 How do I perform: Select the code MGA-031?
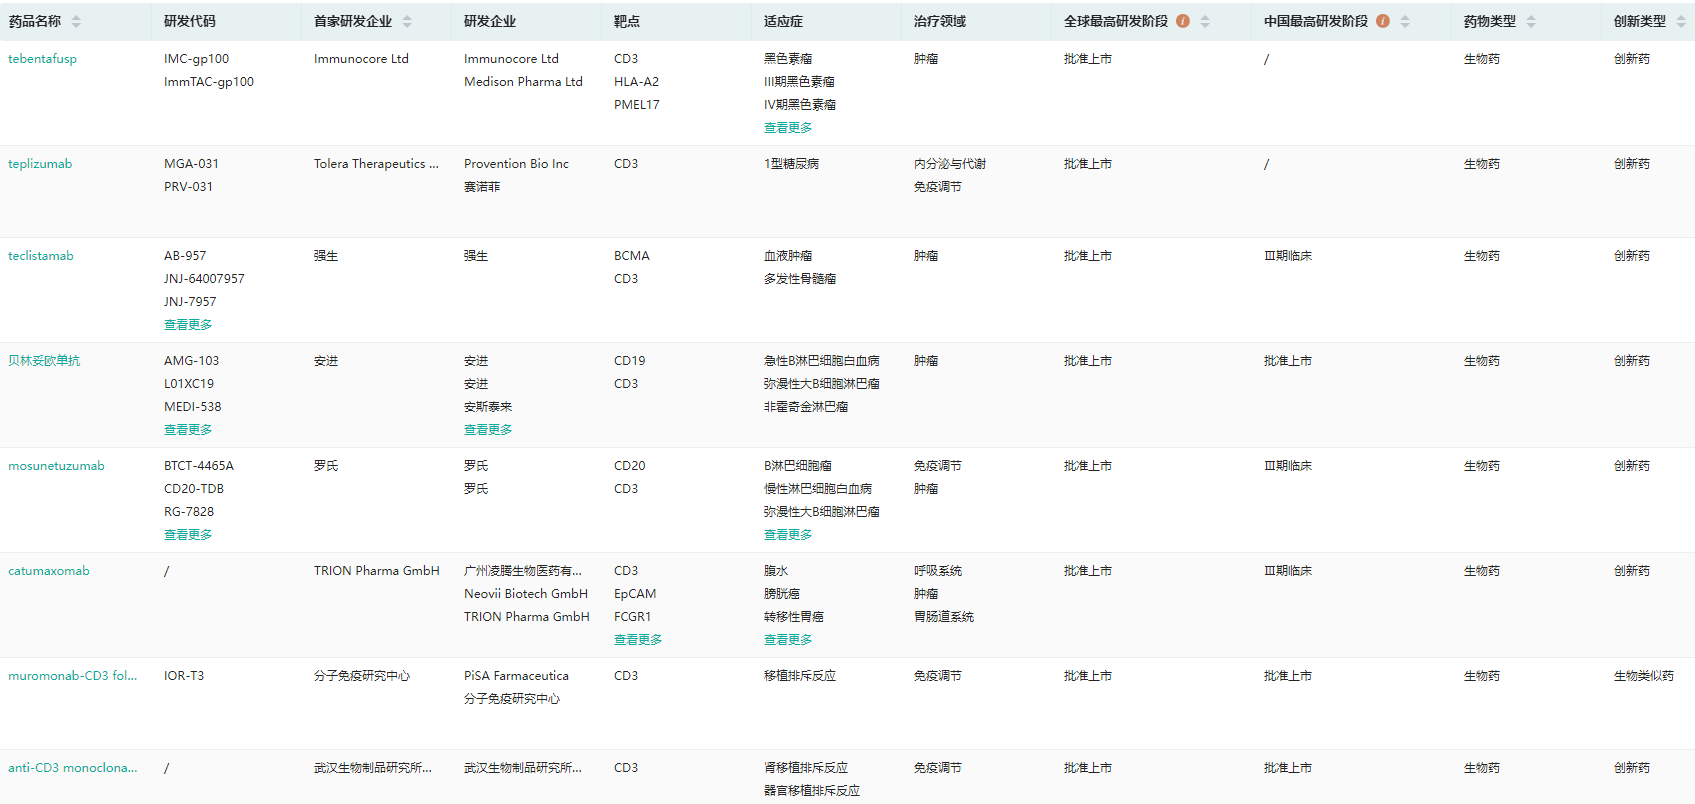click(192, 164)
